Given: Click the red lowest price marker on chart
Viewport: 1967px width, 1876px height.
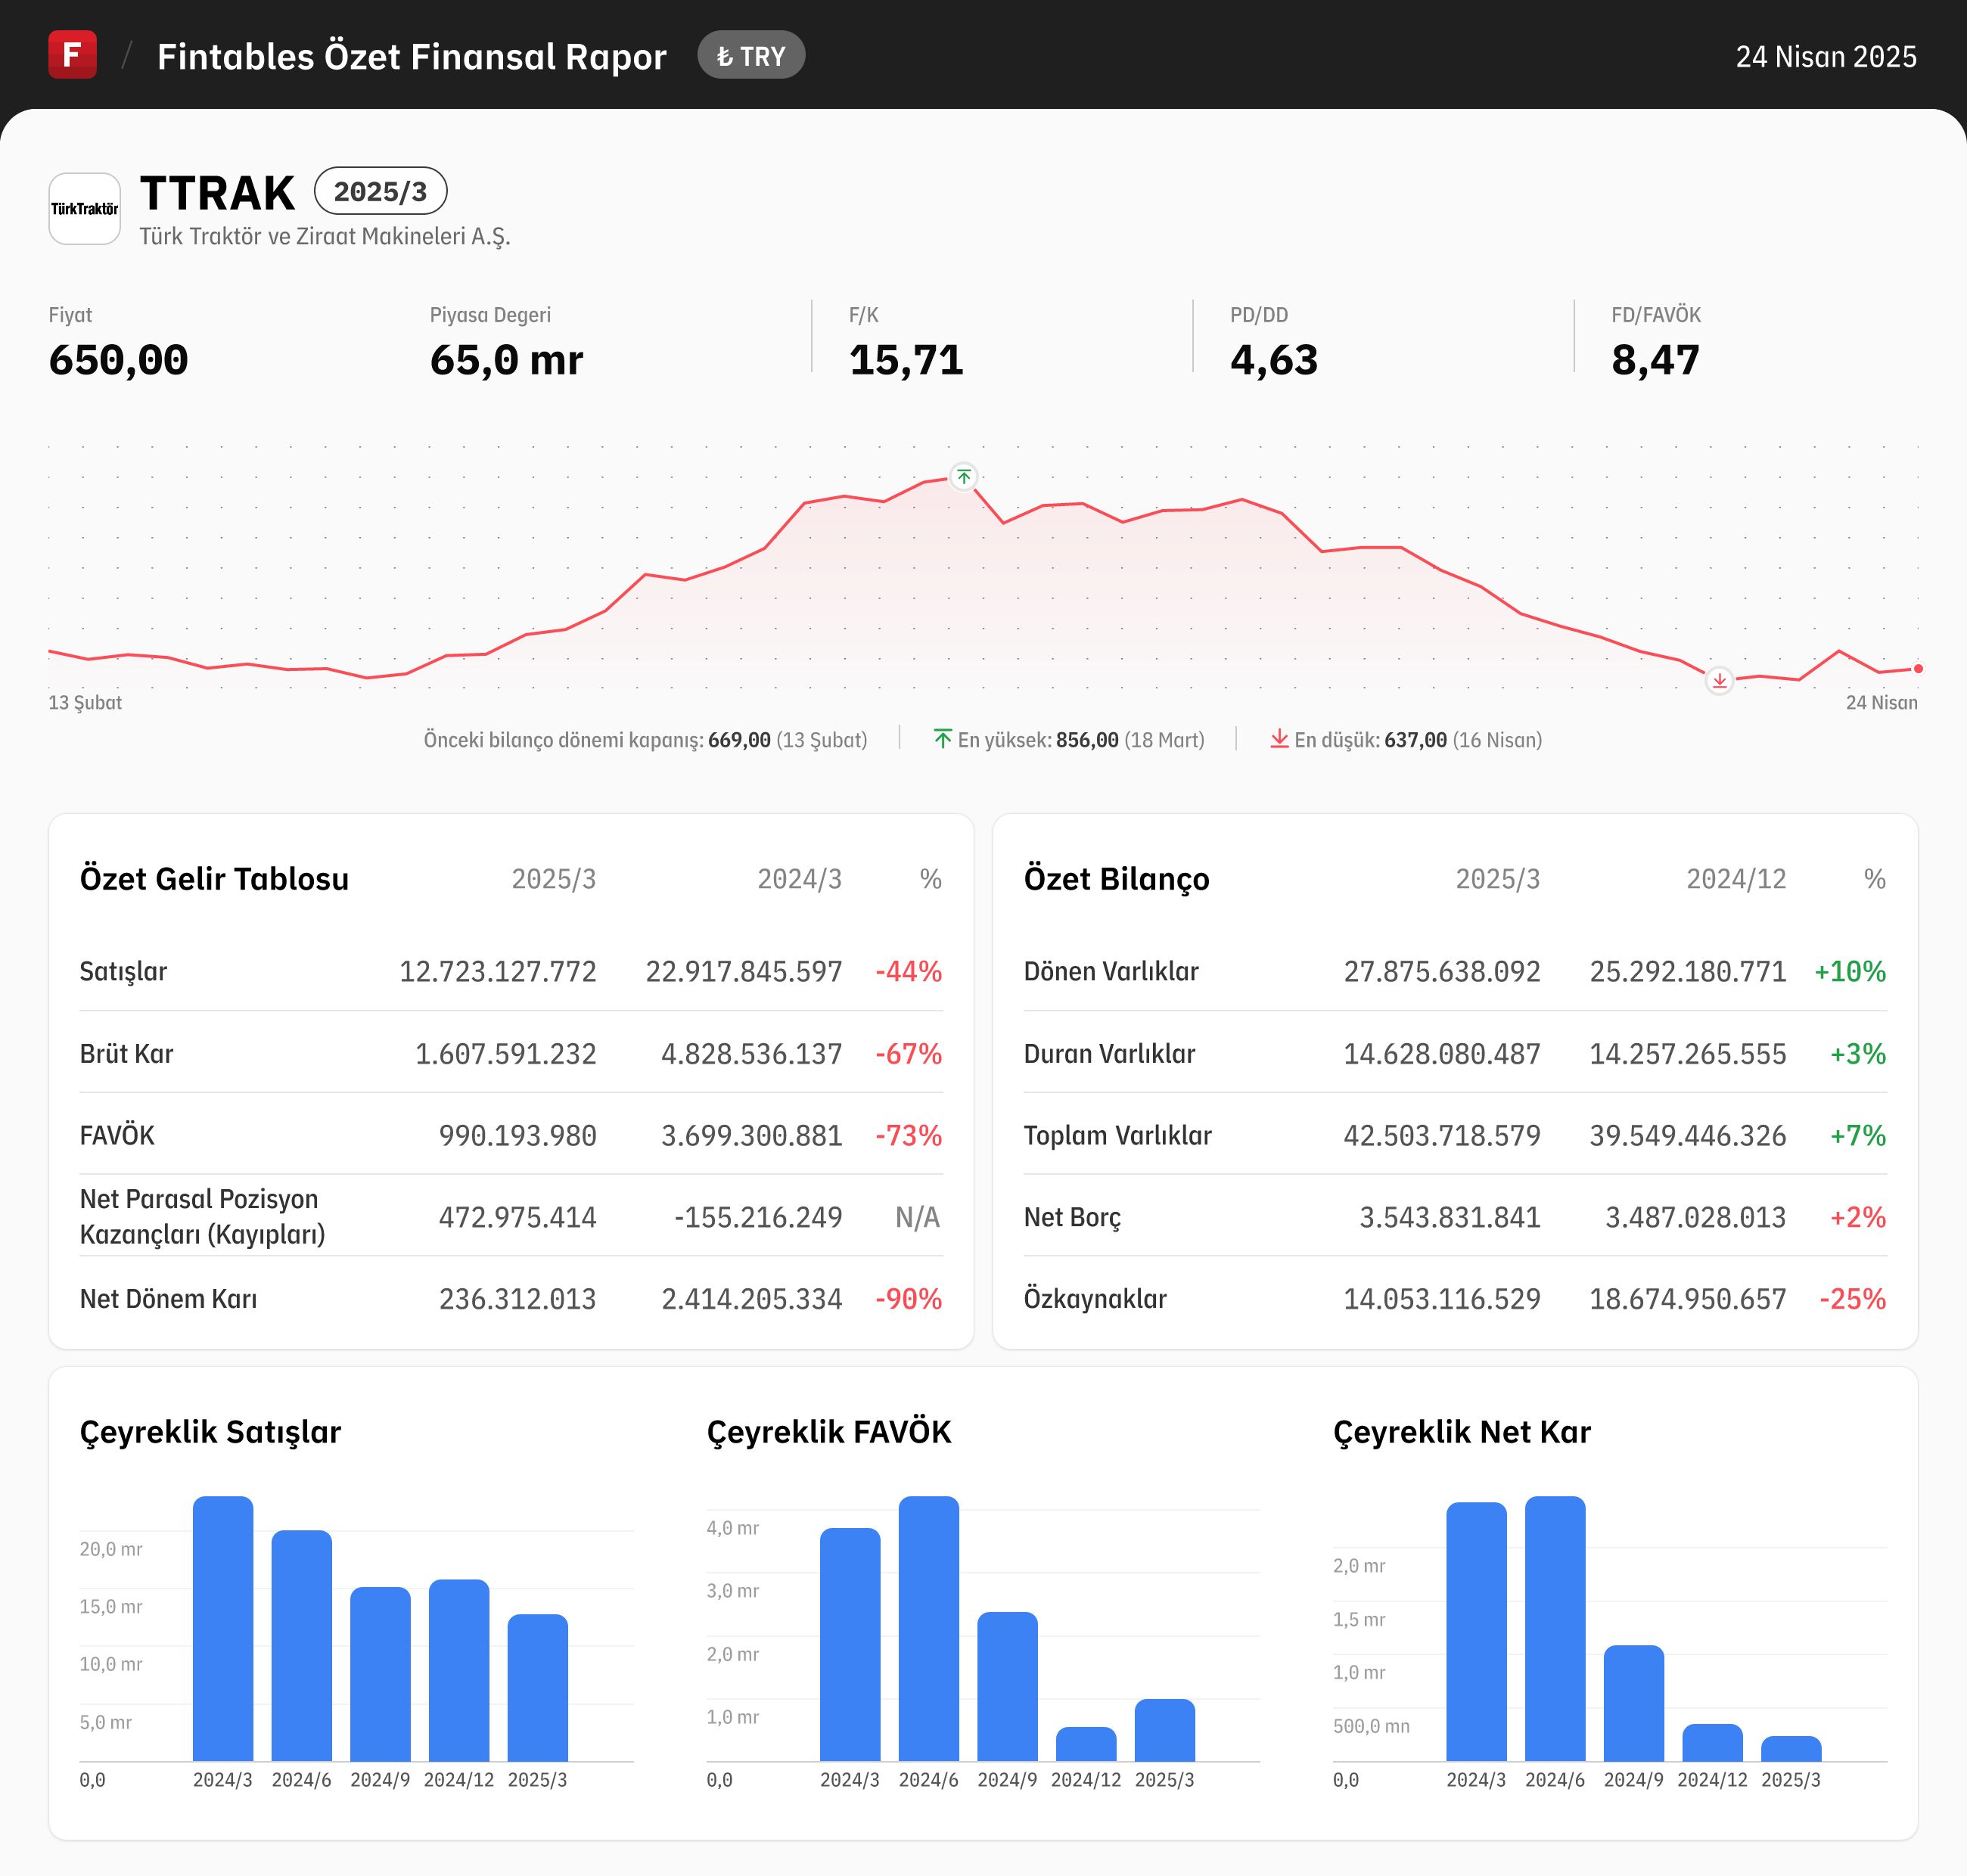Looking at the screenshot, I should (1719, 681).
